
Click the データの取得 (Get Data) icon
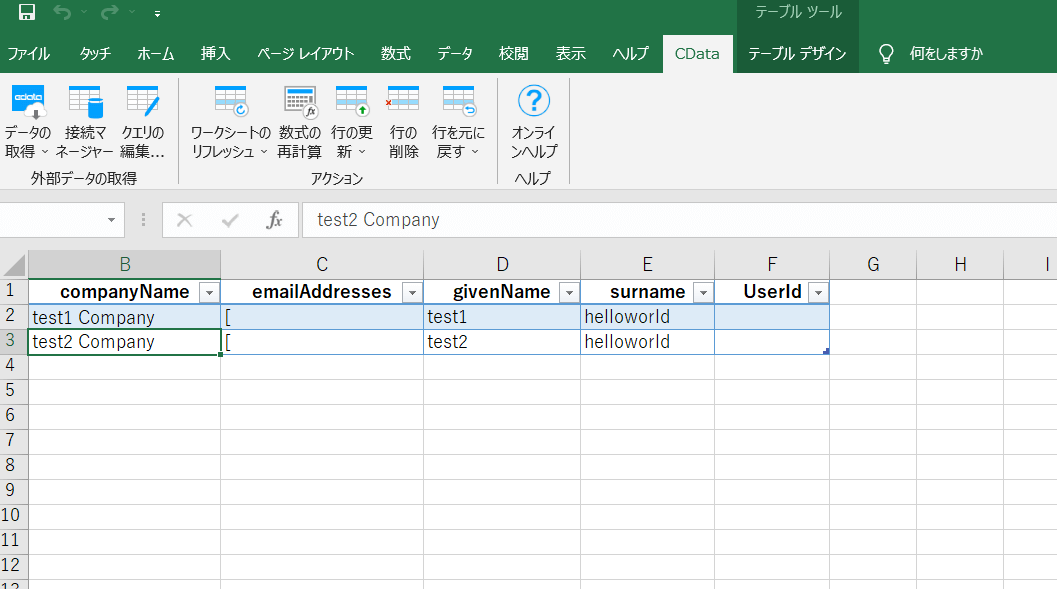coord(28,103)
